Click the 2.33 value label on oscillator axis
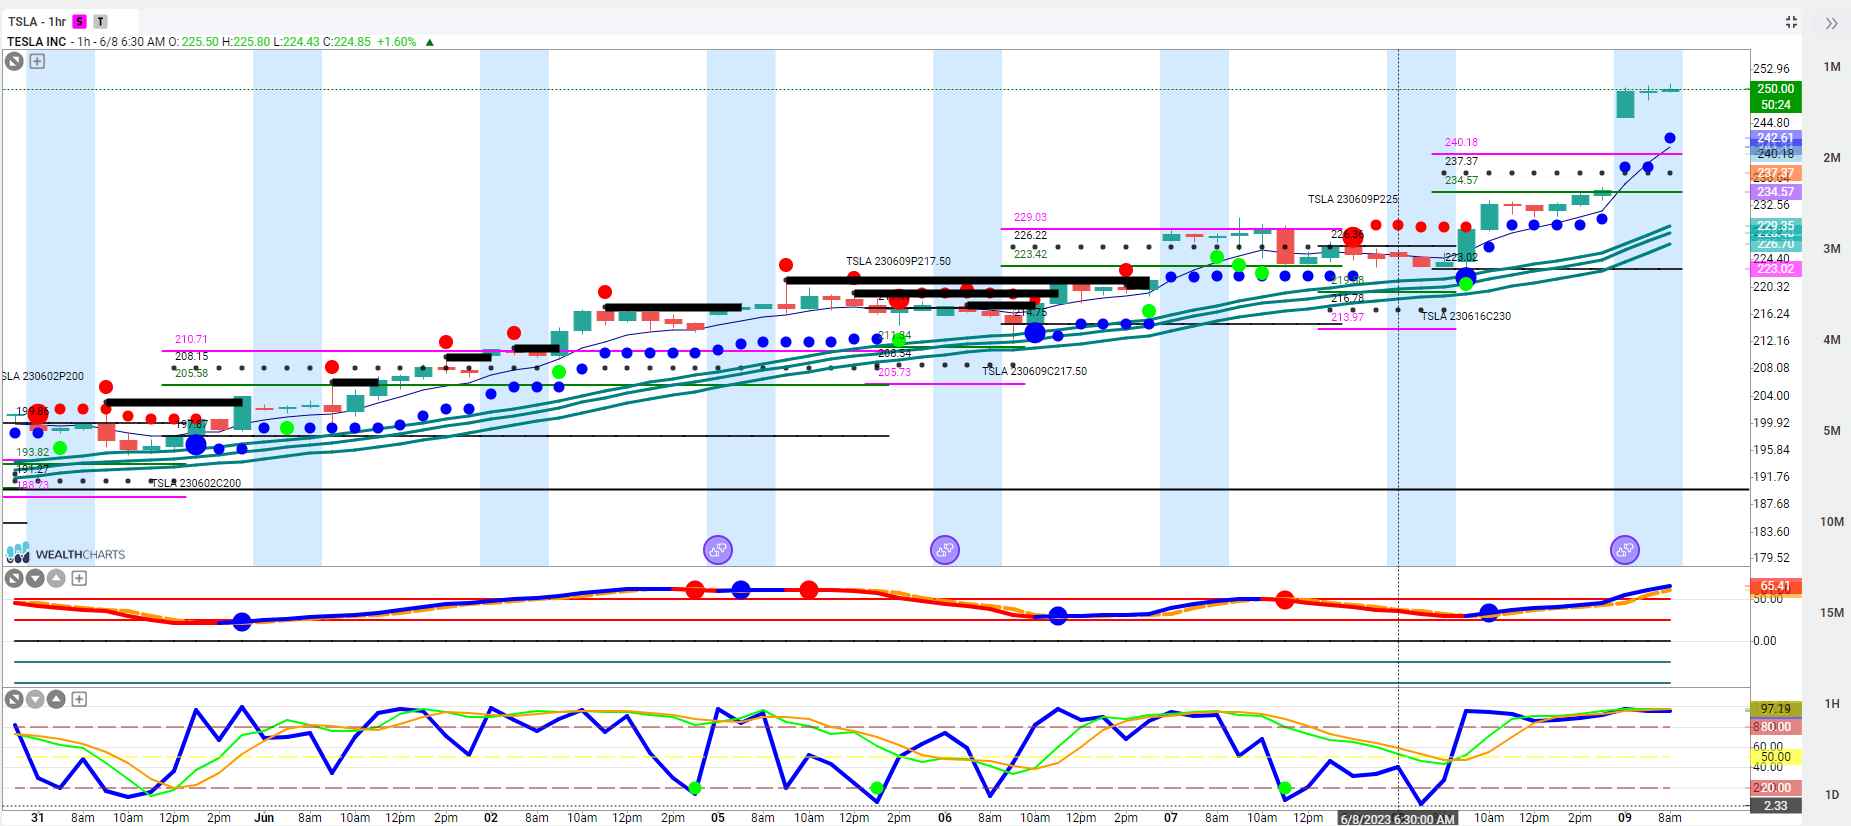The image size is (1851, 826). pyautogui.click(x=1775, y=805)
